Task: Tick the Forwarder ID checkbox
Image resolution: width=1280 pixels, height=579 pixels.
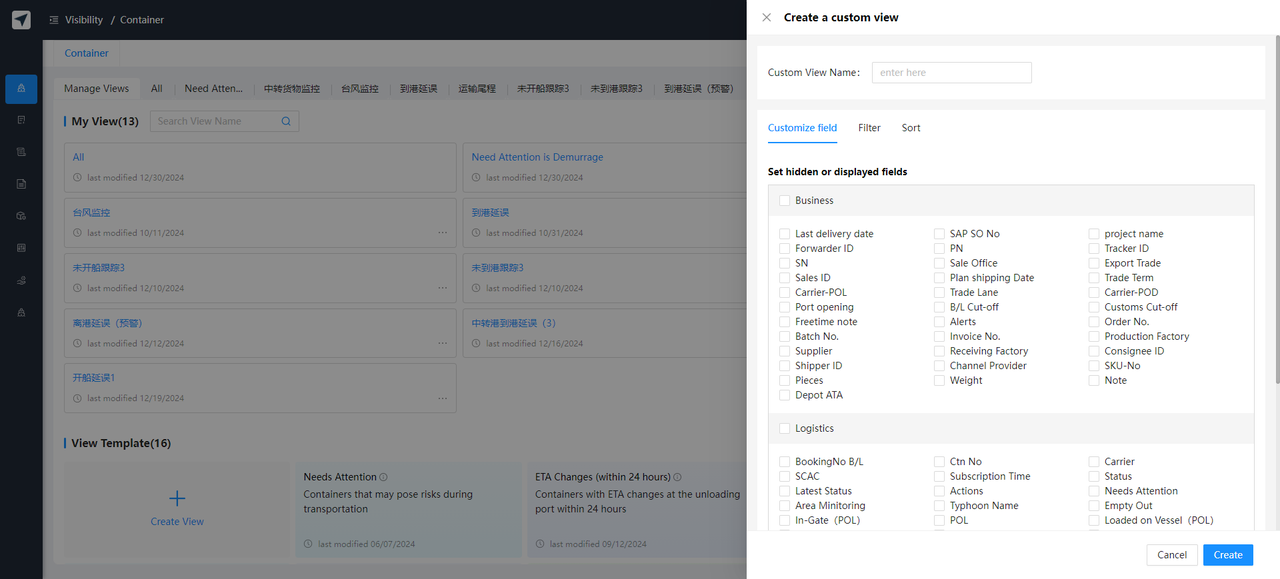Action: 785,249
